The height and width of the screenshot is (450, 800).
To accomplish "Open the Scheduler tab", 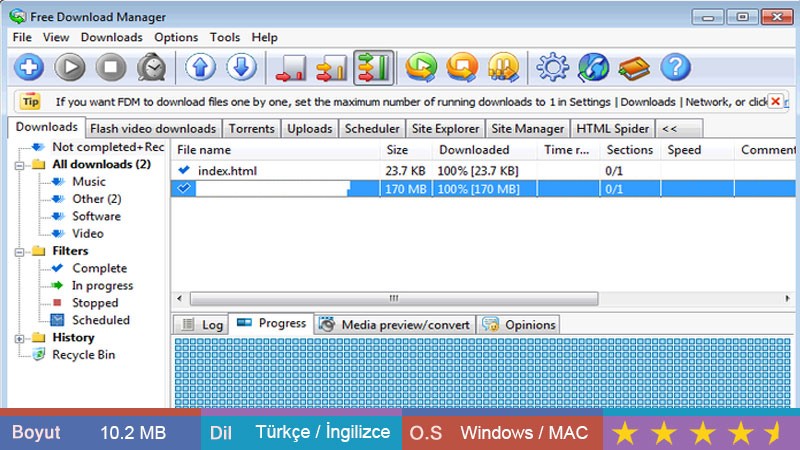I will 372,129.
